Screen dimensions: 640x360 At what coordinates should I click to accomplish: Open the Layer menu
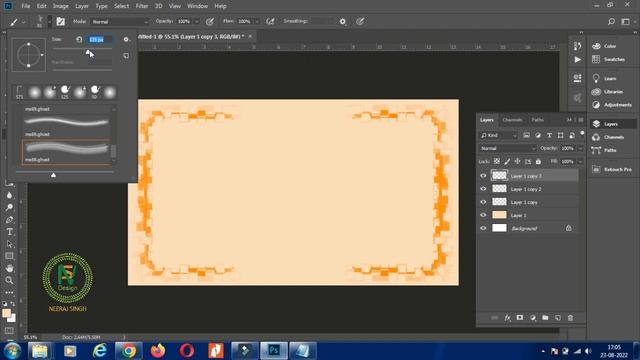[x=82, y=6]
